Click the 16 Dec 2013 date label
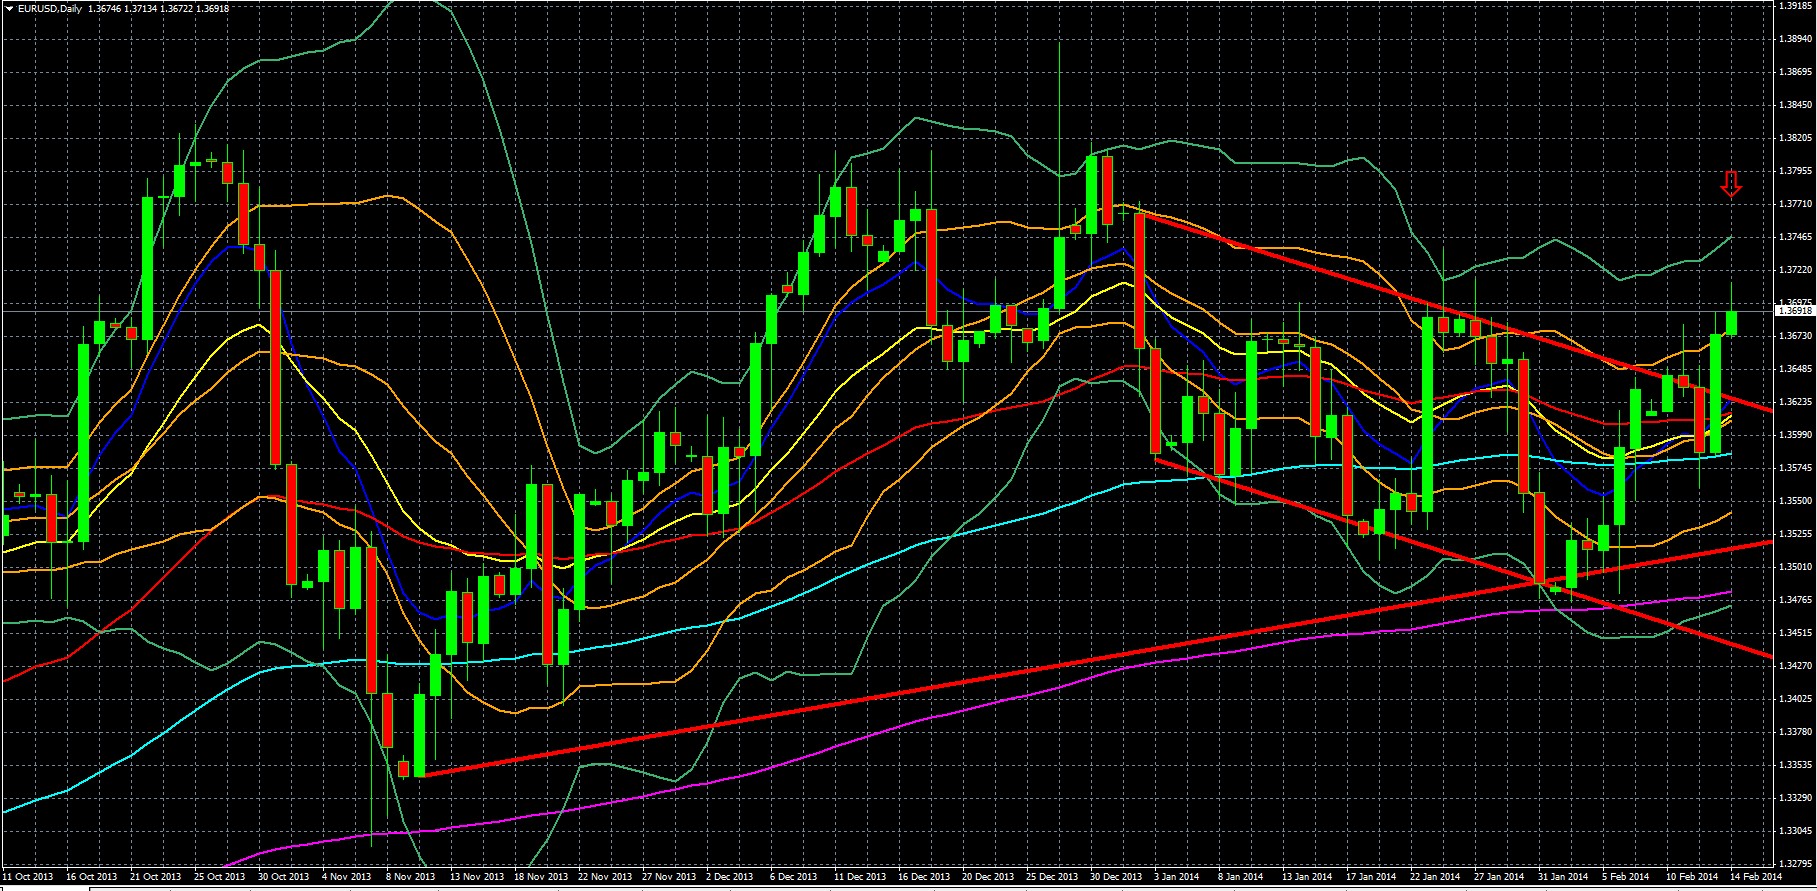The height and width of the screenshot is (891, 1817). point(924,876)
